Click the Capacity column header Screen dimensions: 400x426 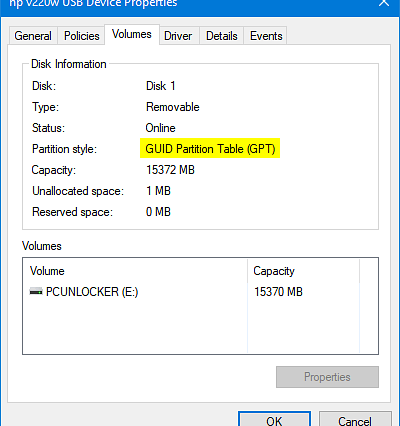point(303,271)
